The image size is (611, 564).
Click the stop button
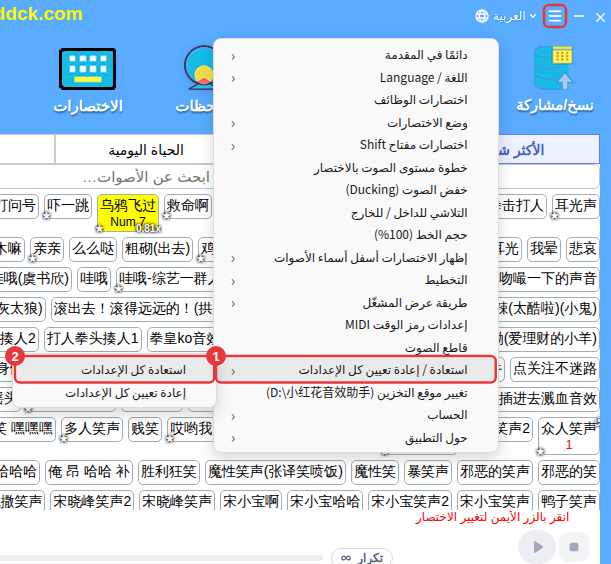click(x=574, y=547)
